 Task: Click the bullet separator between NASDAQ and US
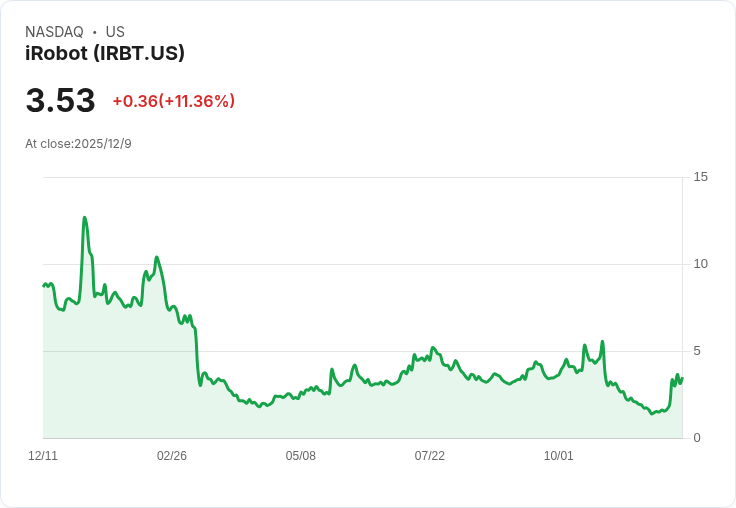(95, 32)
